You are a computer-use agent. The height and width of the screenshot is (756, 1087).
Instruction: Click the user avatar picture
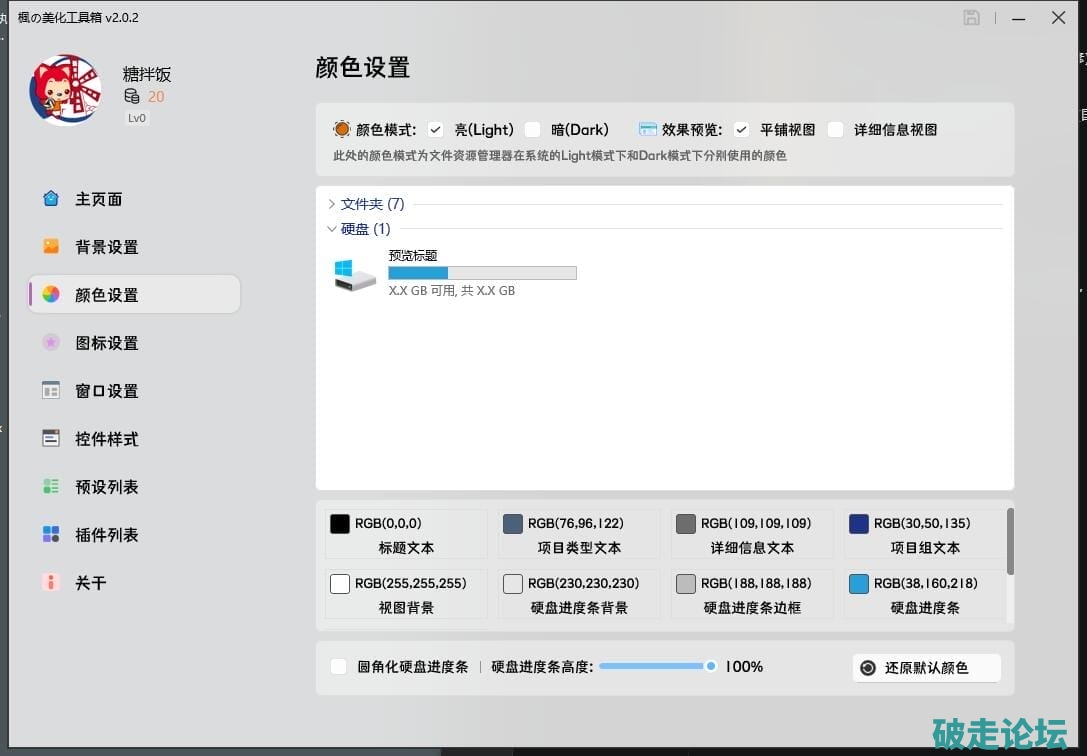[65, 89]
